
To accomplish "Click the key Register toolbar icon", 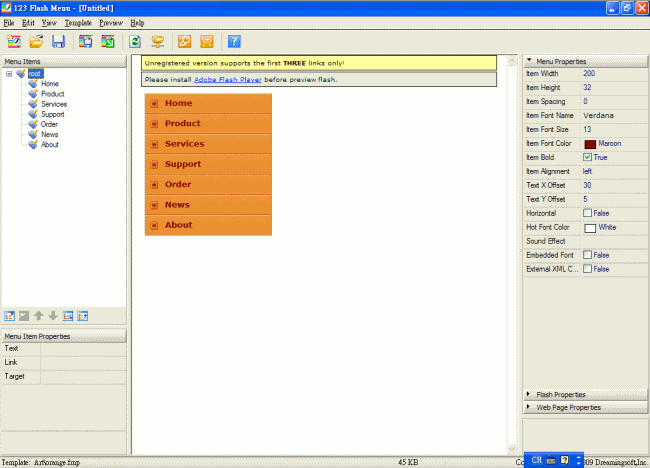I will point(184,41).
